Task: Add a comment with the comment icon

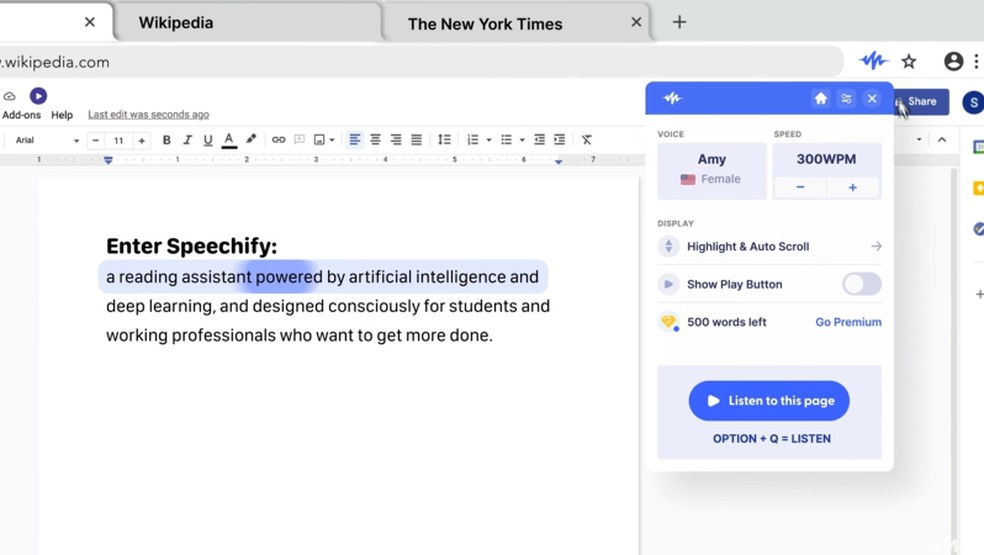Action: (x=299, y=139)
